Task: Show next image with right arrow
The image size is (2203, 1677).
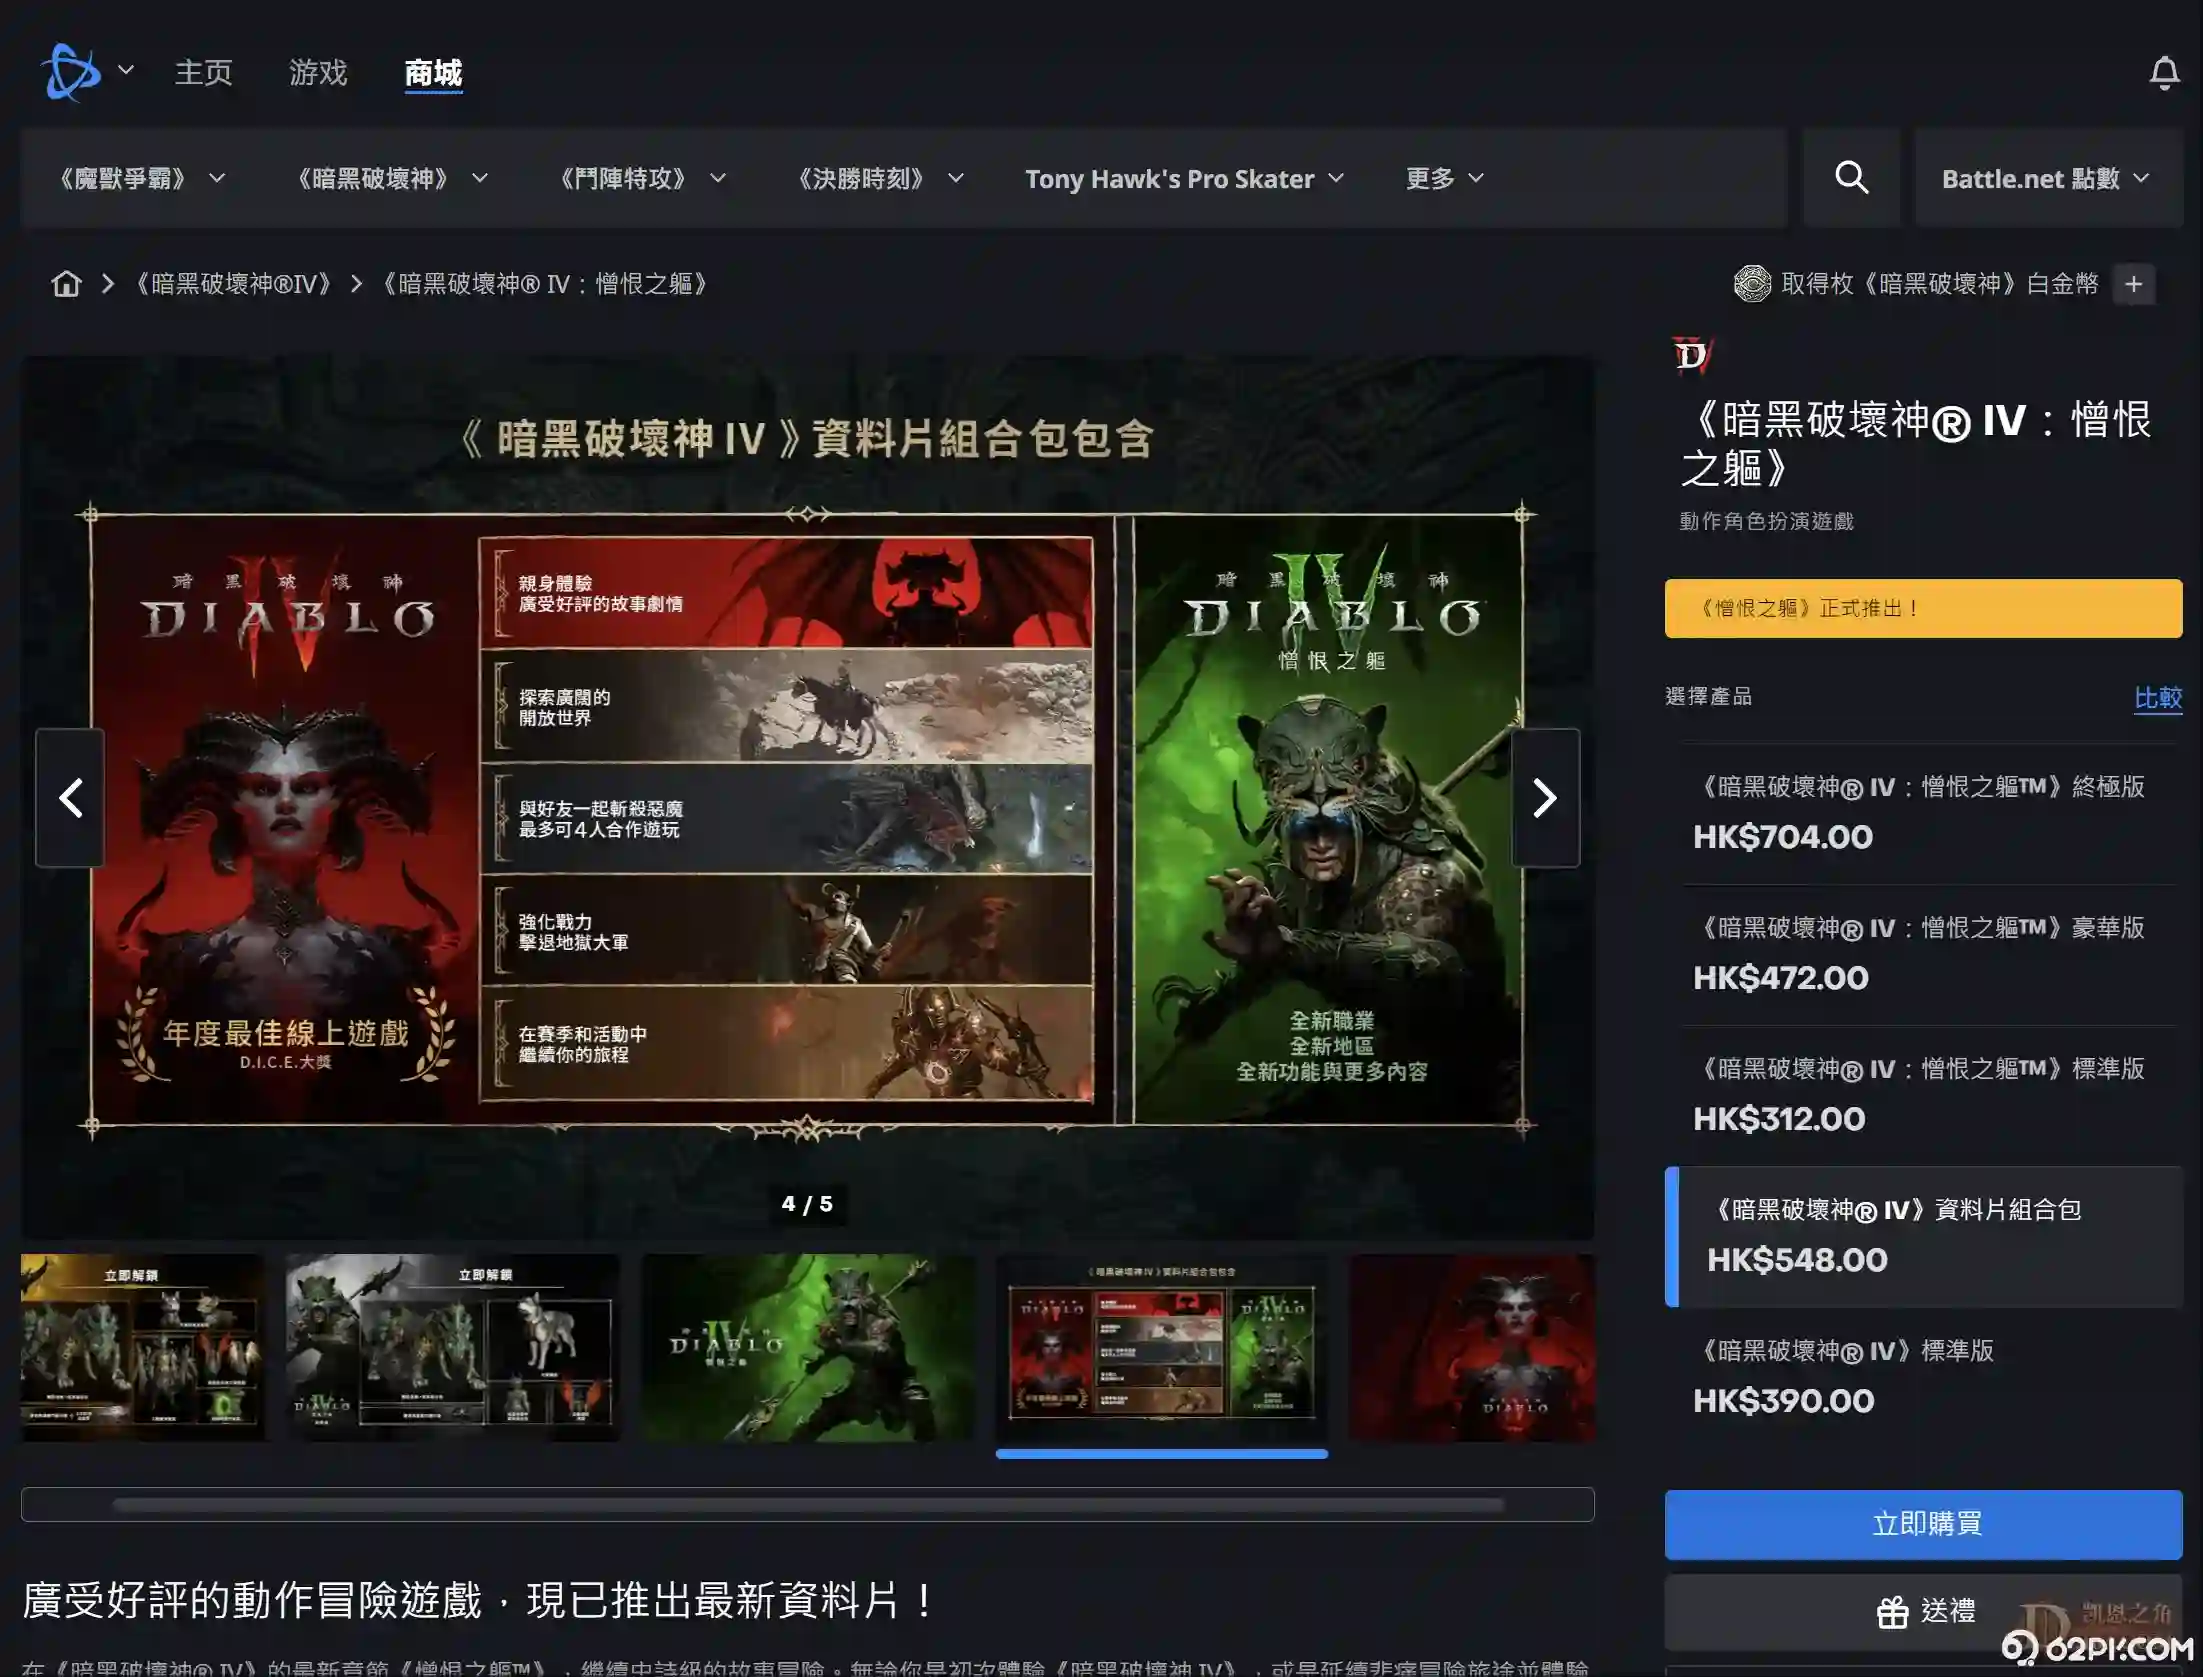Action: pyautogui.click(x=1545, y=798)
